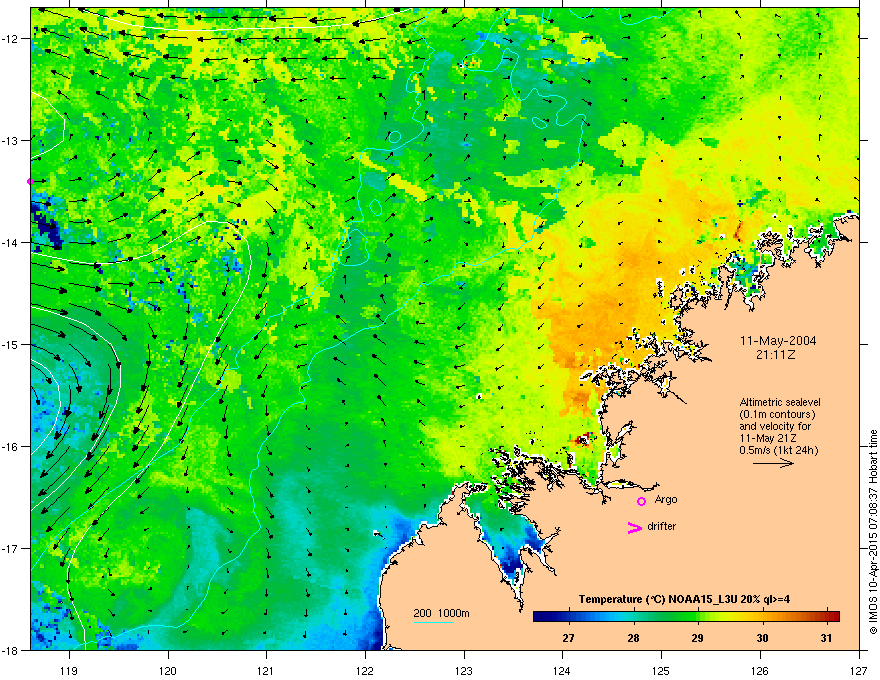Click the longitude axis label 127
This screenshot has width=880, height=680.
tap(858, 670)
